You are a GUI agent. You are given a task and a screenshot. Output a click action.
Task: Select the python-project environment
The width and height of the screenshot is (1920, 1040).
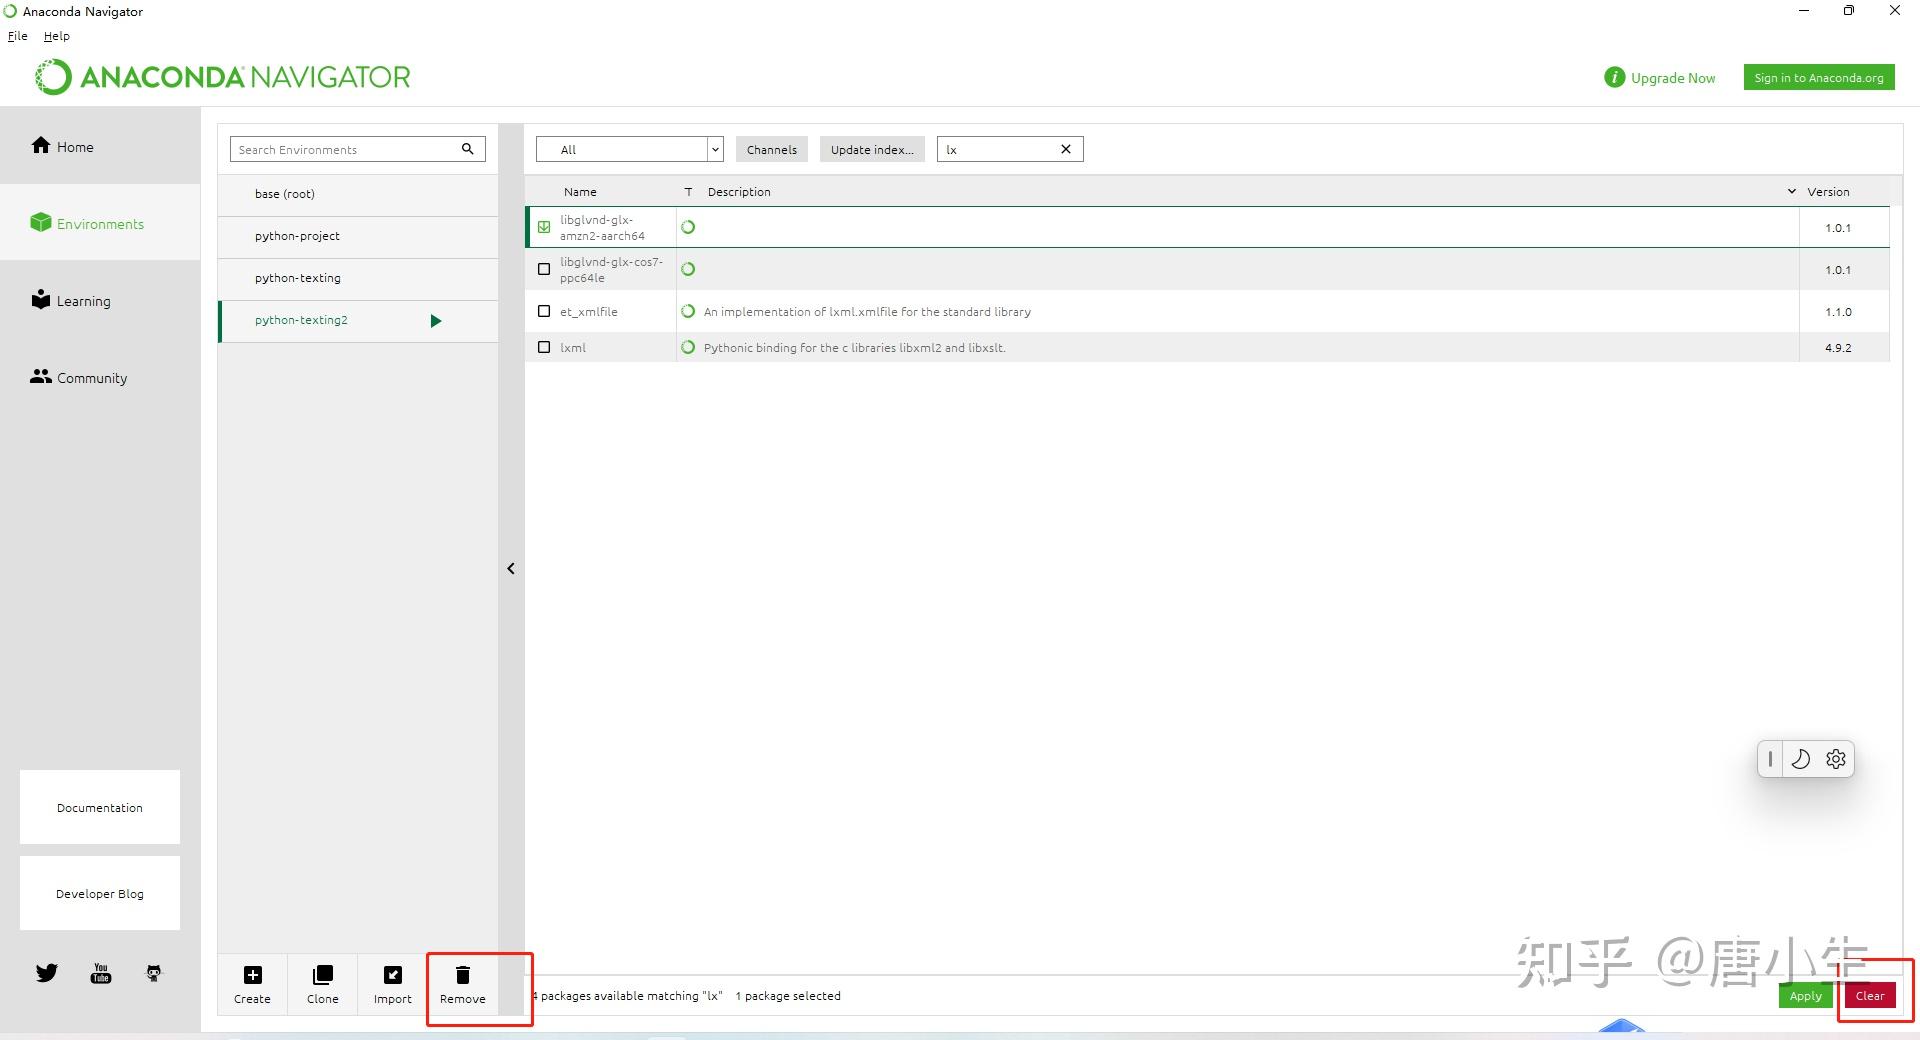(358, 236)
